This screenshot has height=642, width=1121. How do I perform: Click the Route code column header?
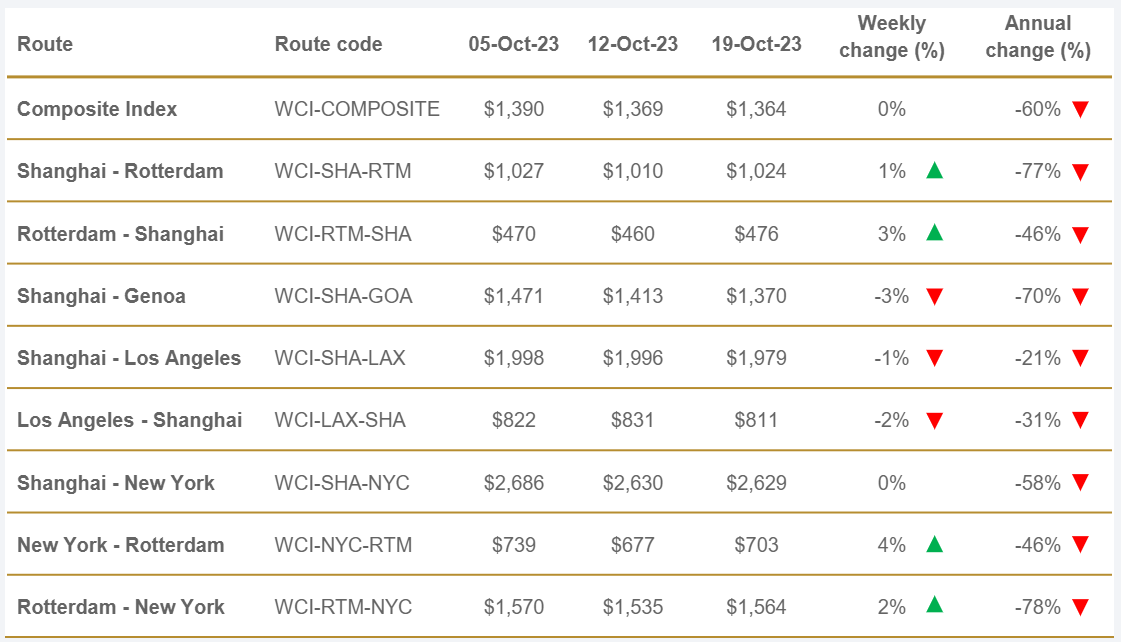[x=328, y=44]
